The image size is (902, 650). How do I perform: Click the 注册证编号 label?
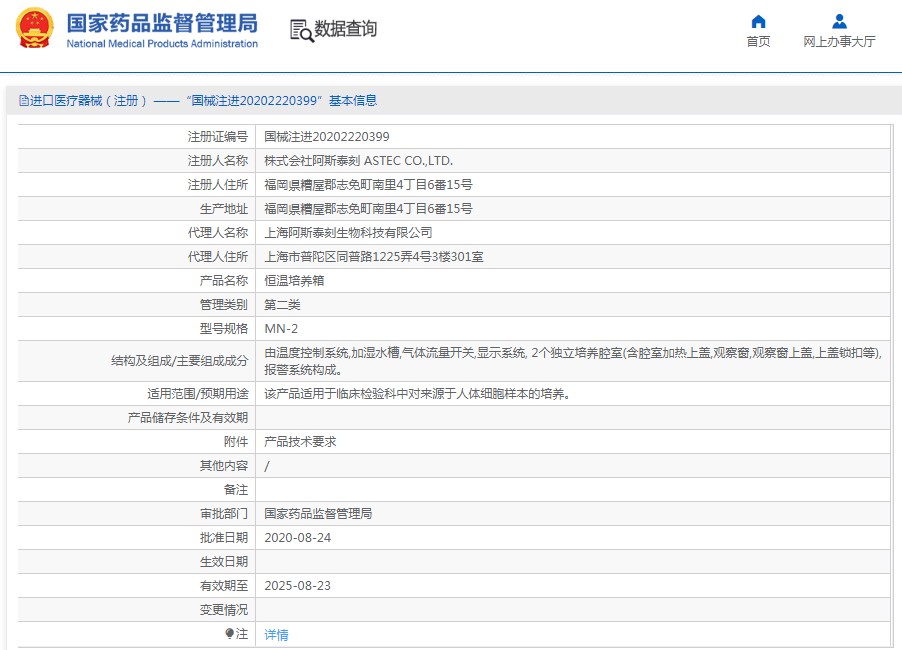coord(217,136)
